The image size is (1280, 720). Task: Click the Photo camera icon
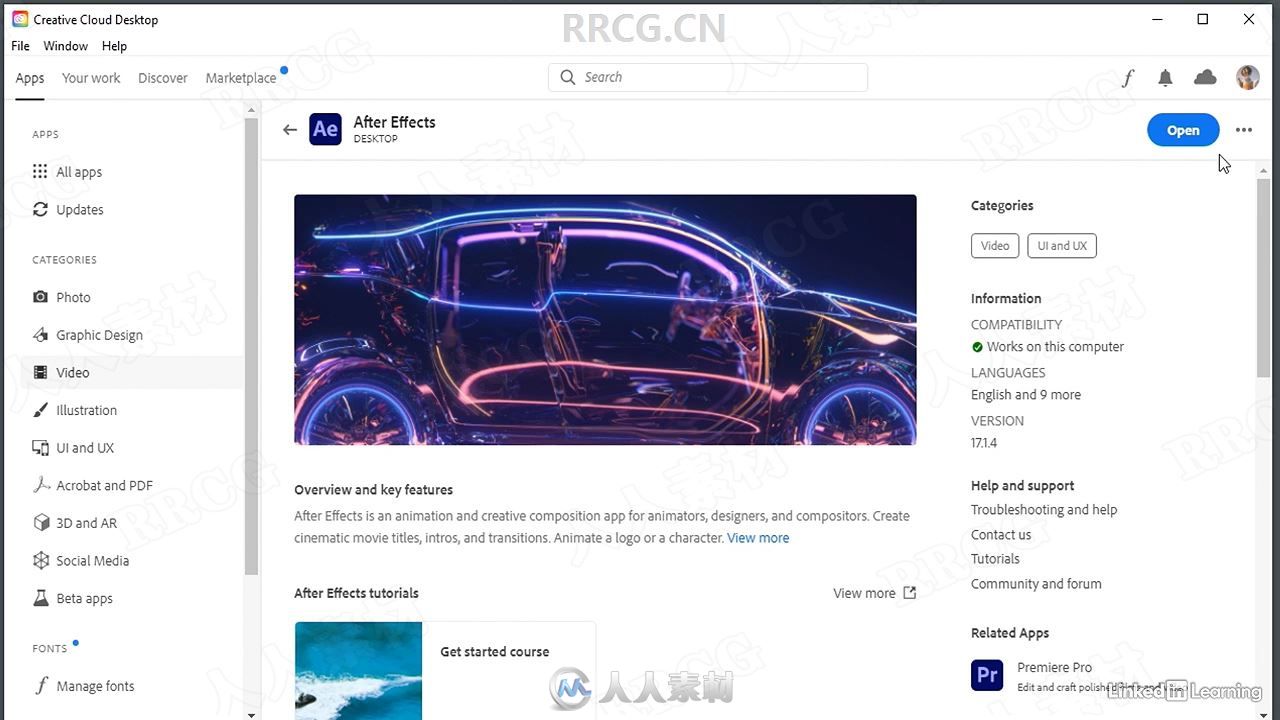click(40, 297)
